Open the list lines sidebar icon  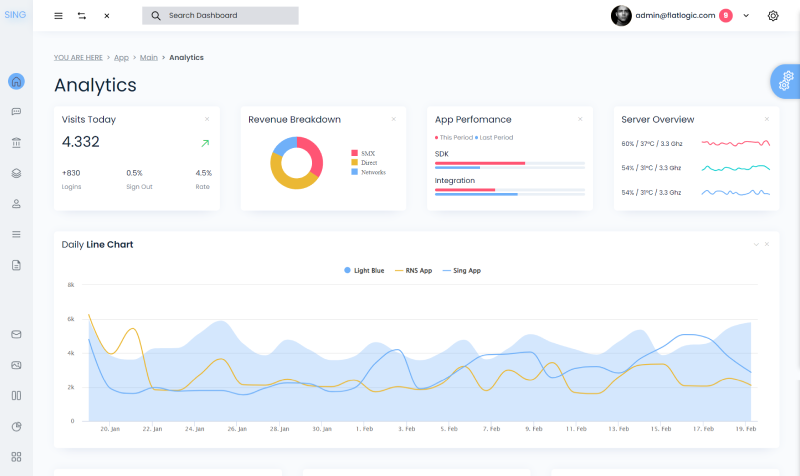[16, 234]
